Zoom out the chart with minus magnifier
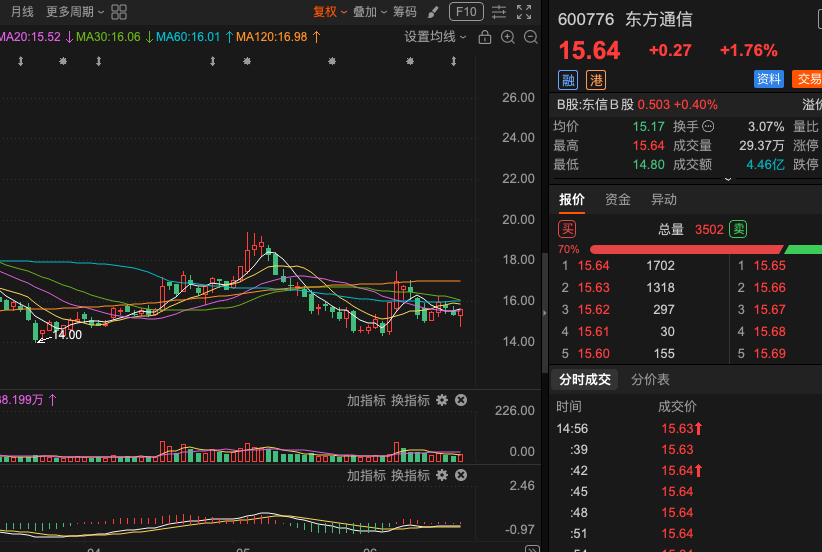Viewport: 822px width, 552px height. tap(531, 37)
